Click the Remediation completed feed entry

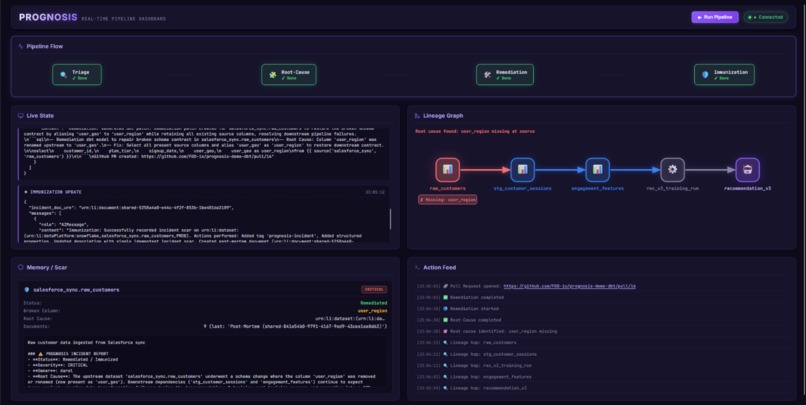[477, 298]
